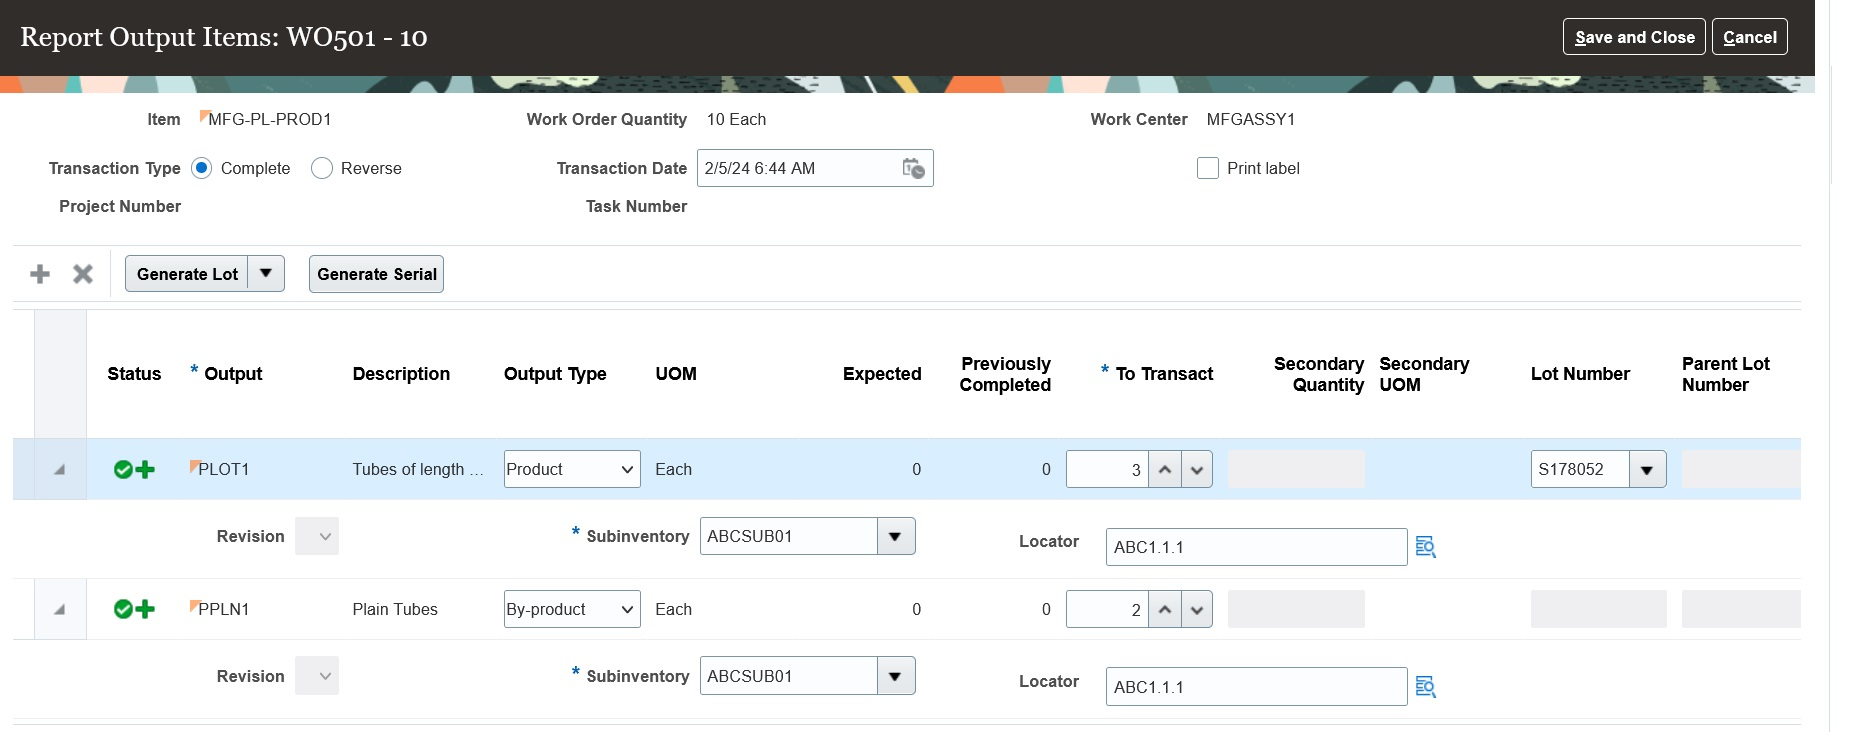
Task: Click the PLOT1 row status icon
Action: pyautogui.click(x=134, y=469)
